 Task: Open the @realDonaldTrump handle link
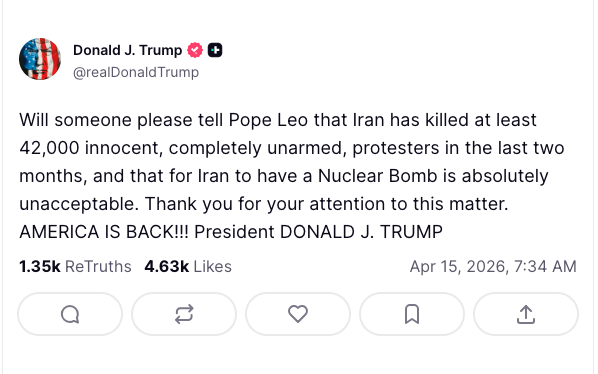coord(136,72)
